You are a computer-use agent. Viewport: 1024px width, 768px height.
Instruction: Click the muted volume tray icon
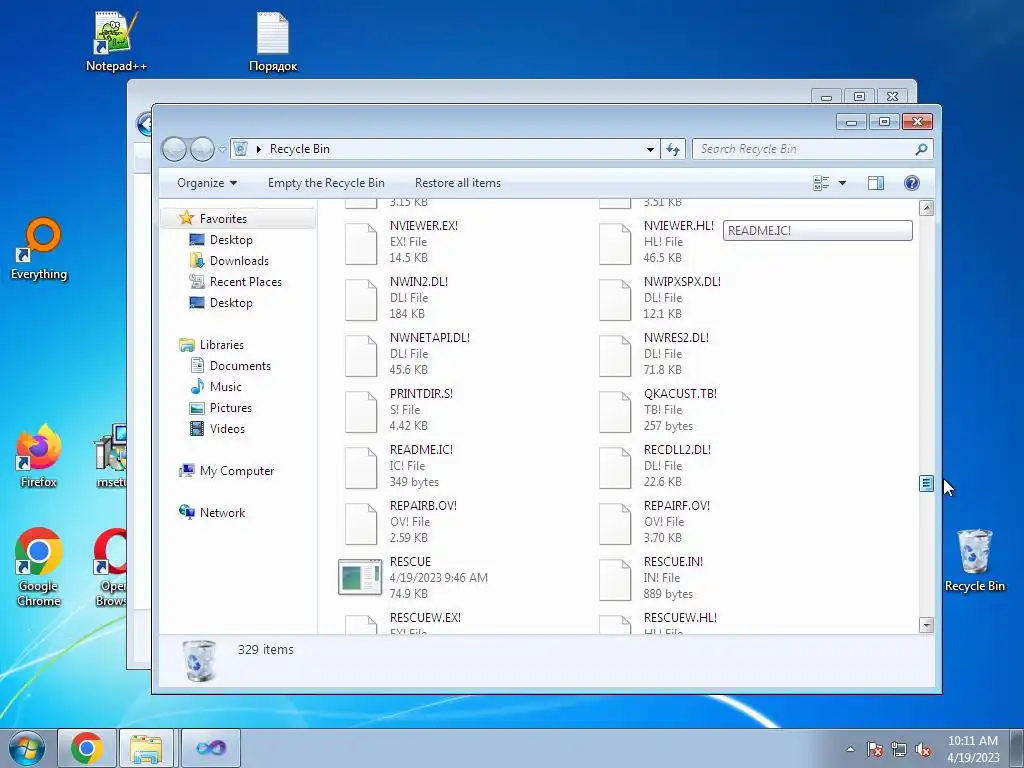pyautogui.click(x=923, y=749)
